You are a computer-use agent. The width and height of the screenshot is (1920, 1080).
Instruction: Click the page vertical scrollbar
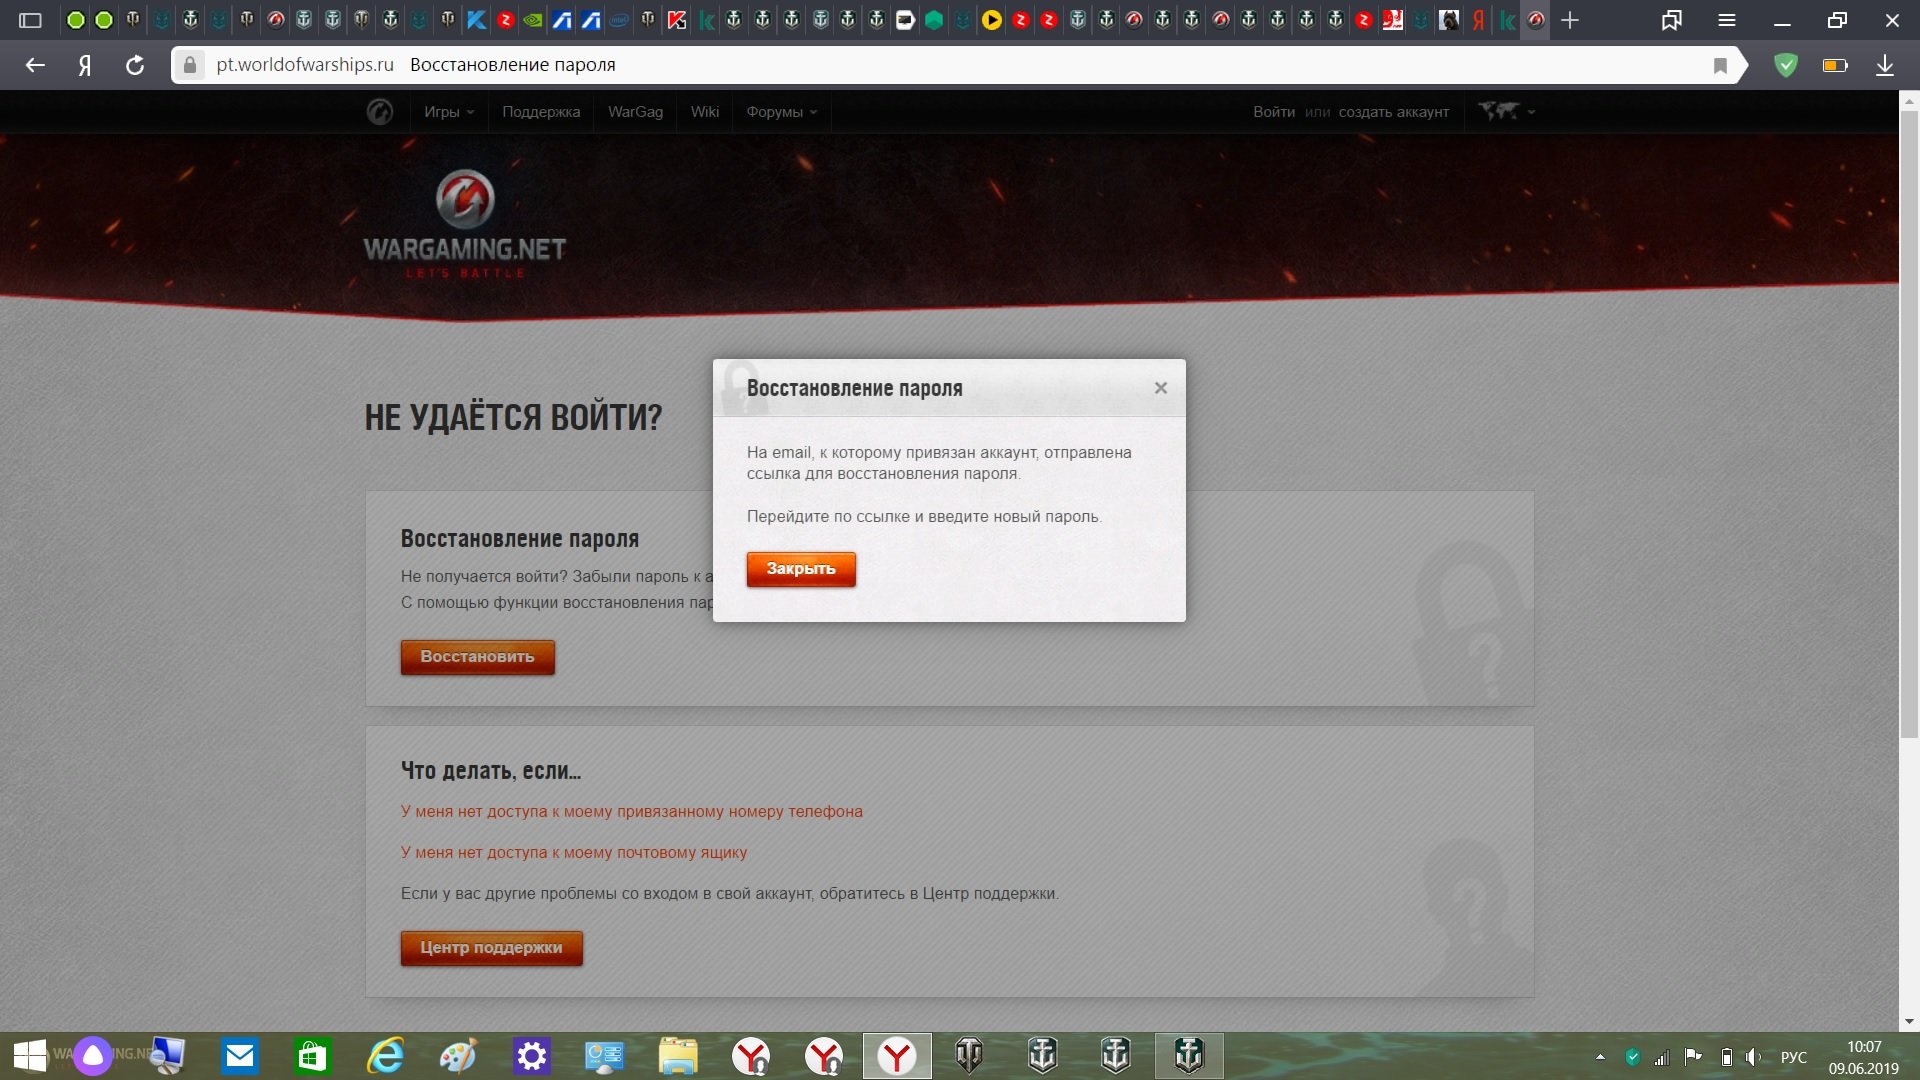point(1908,420)
